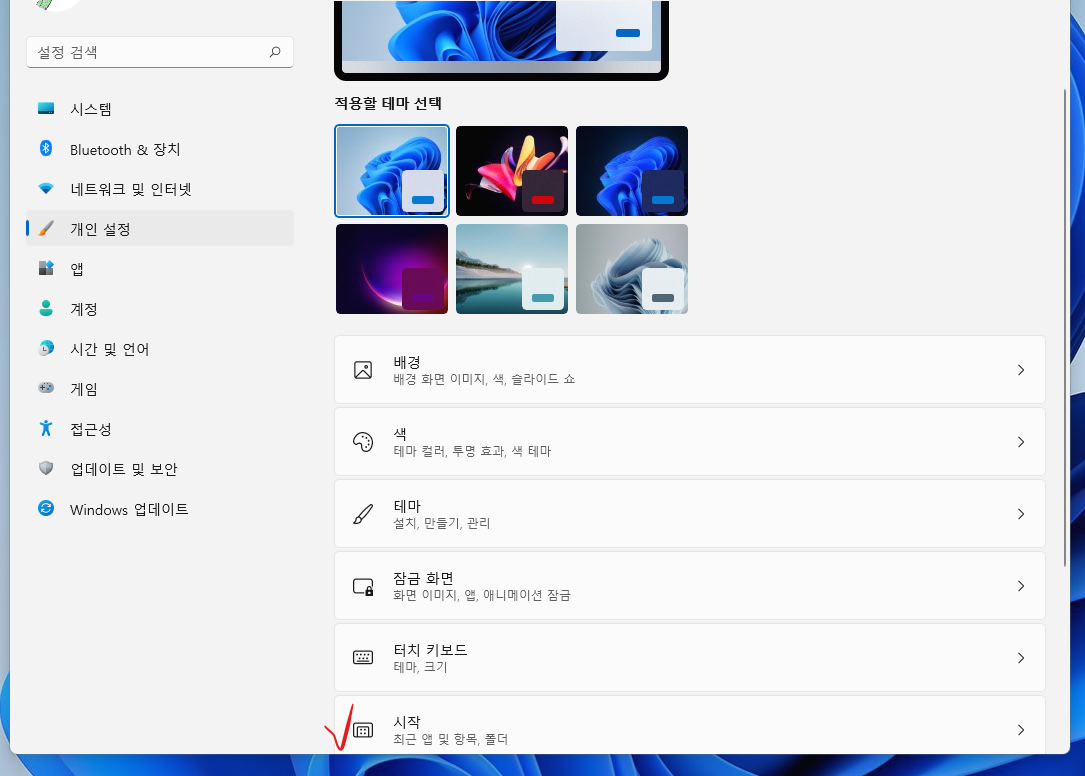Image resolution: width=1085 pixels, height=776 pixels.
Task: Click the keyboard icon in 터치 키보드 row
Action: pos(363,658)
